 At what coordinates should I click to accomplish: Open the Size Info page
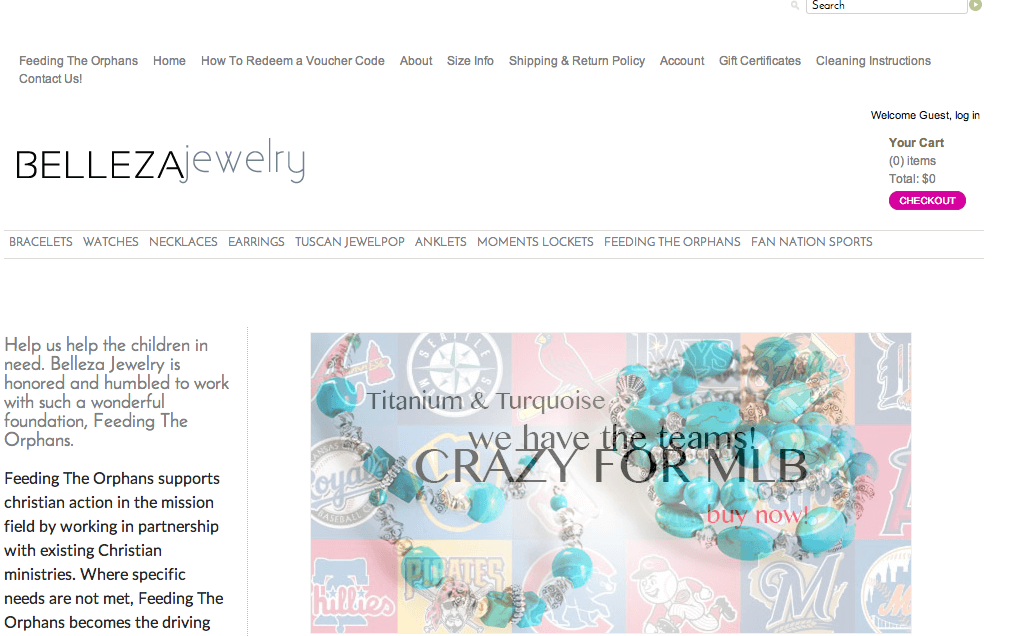pos(470,61)
